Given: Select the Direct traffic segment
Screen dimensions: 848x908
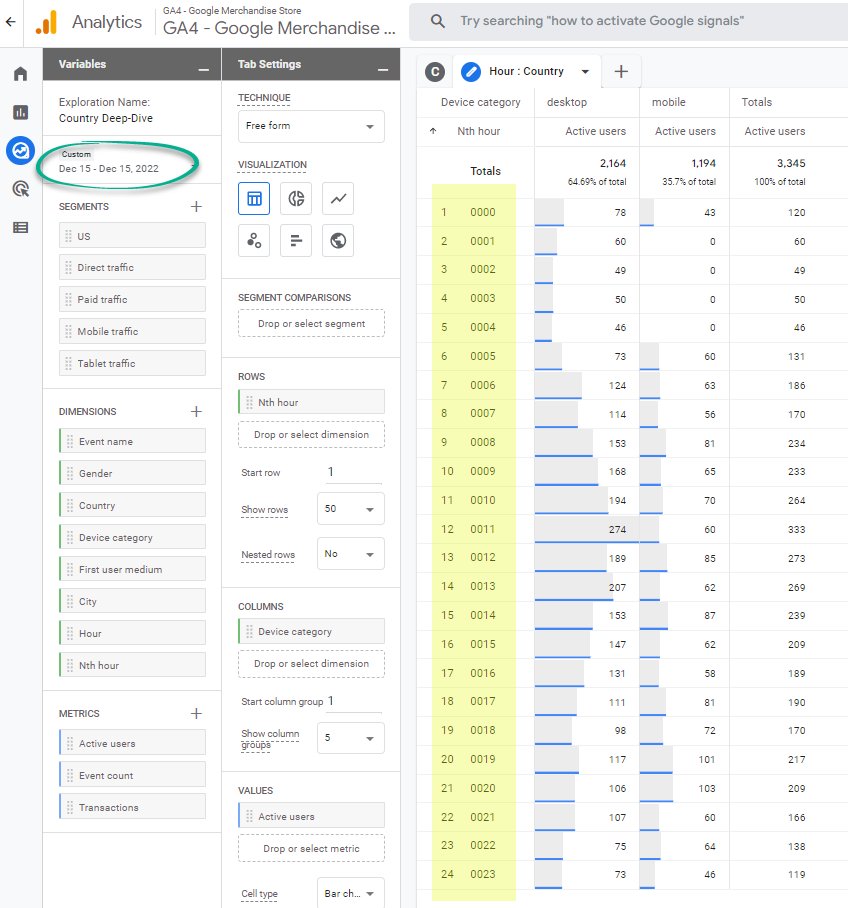Looking at the screenshot, I should click(132, 268).
